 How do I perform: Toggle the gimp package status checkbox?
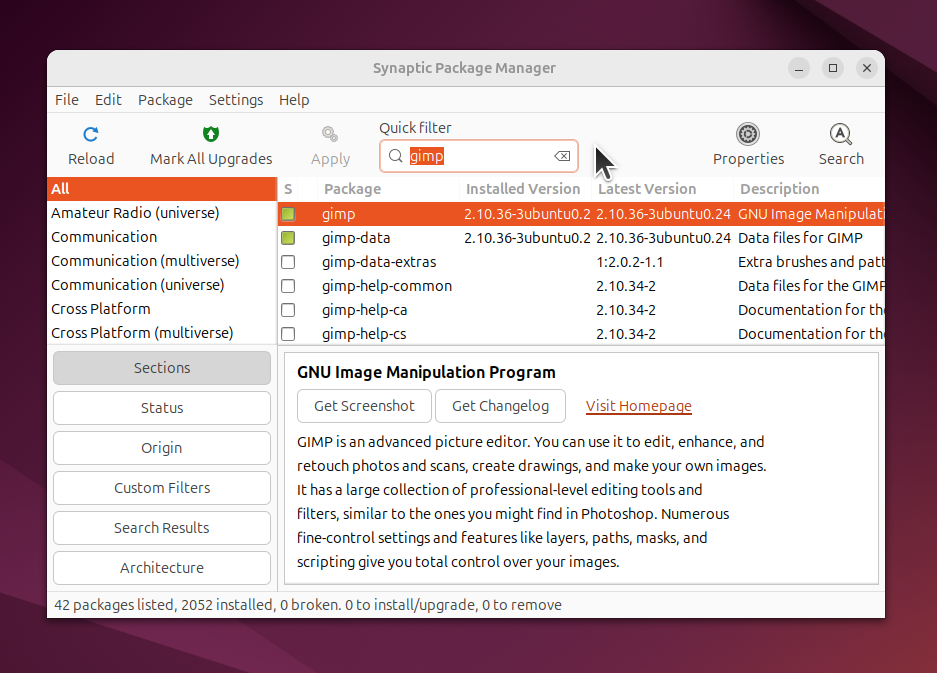288,214
